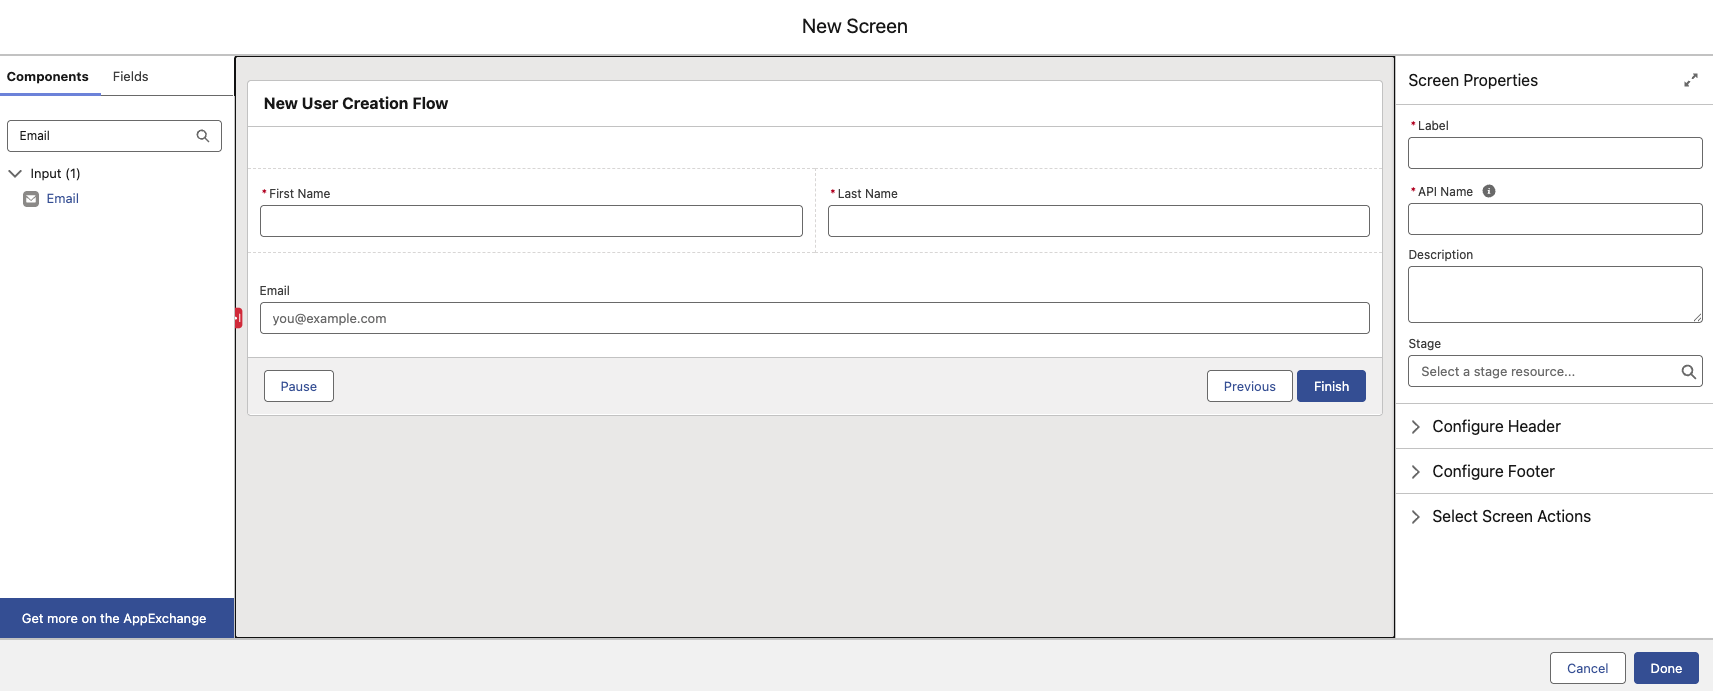Open Get more on the AppExchange link

[114, 619]
